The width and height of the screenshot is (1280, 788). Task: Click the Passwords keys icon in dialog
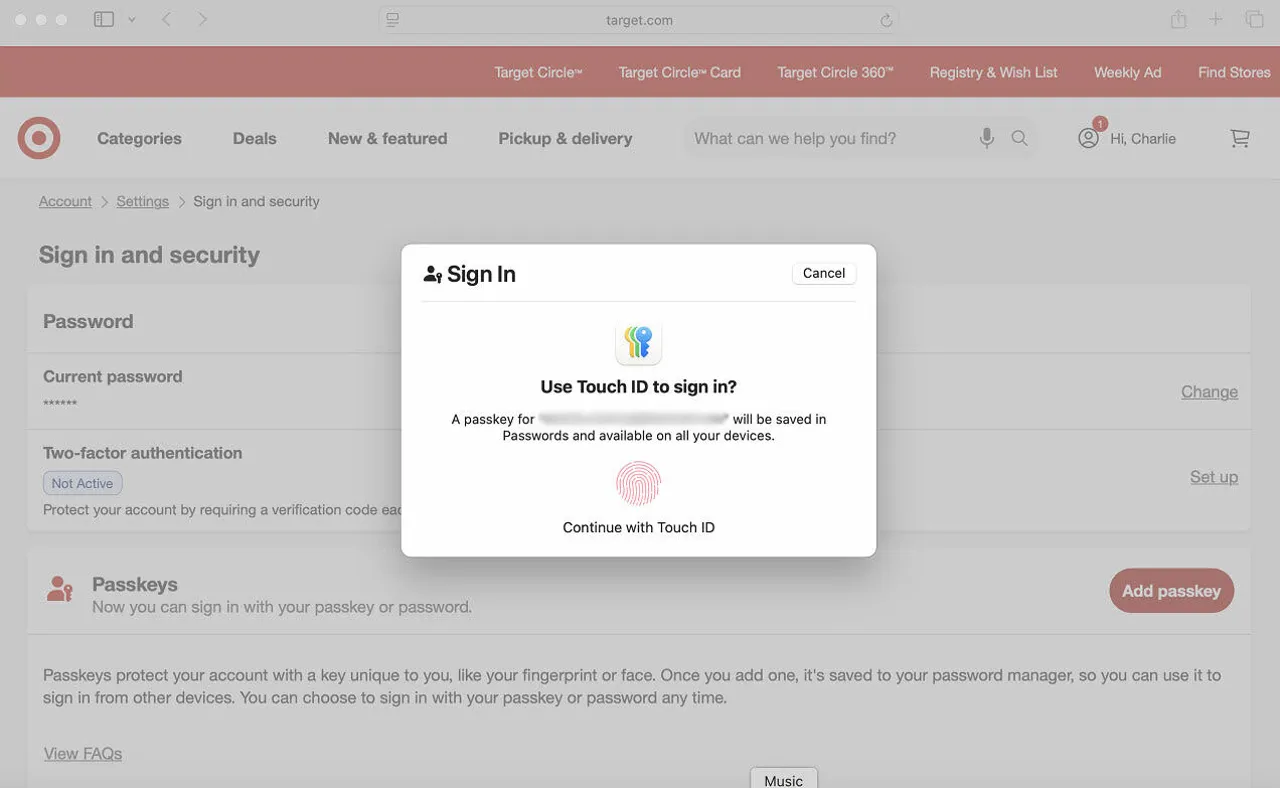tap(638, 343)
